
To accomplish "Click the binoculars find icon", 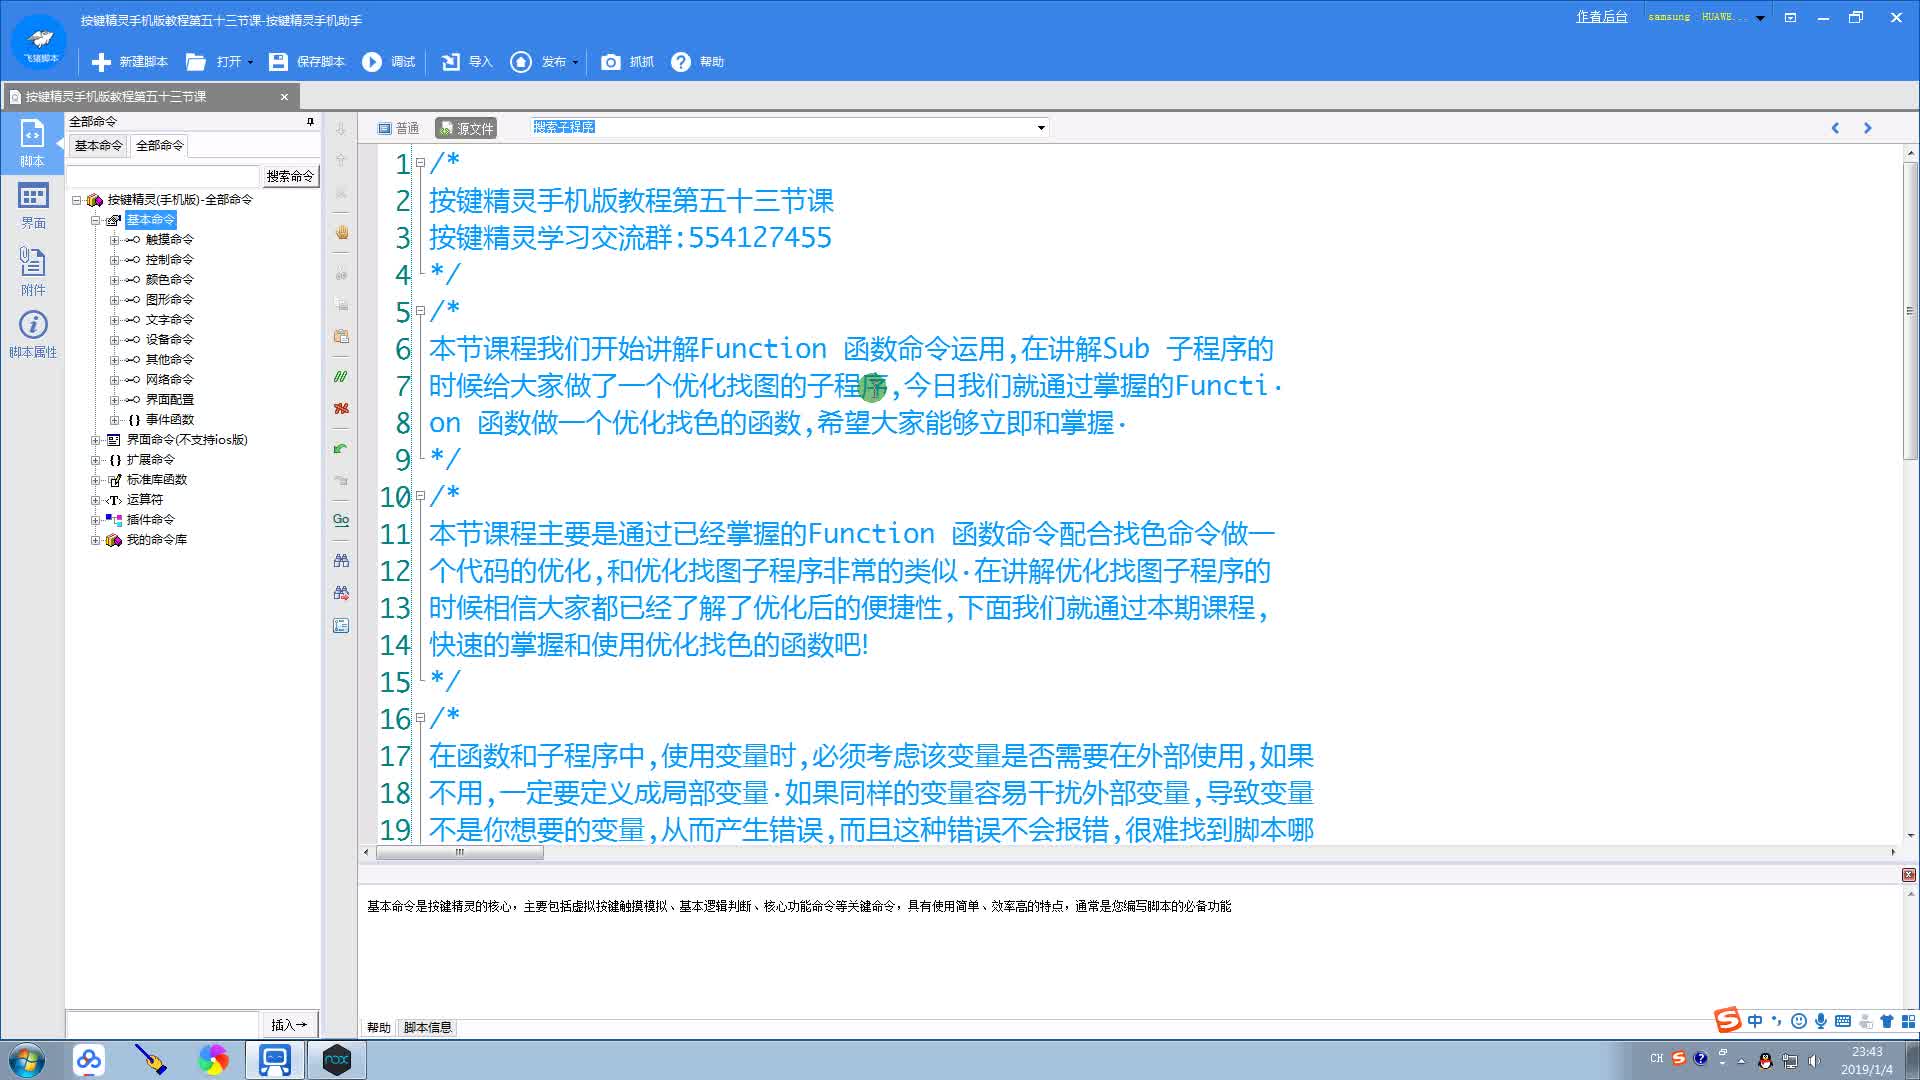I will [341, 561].
